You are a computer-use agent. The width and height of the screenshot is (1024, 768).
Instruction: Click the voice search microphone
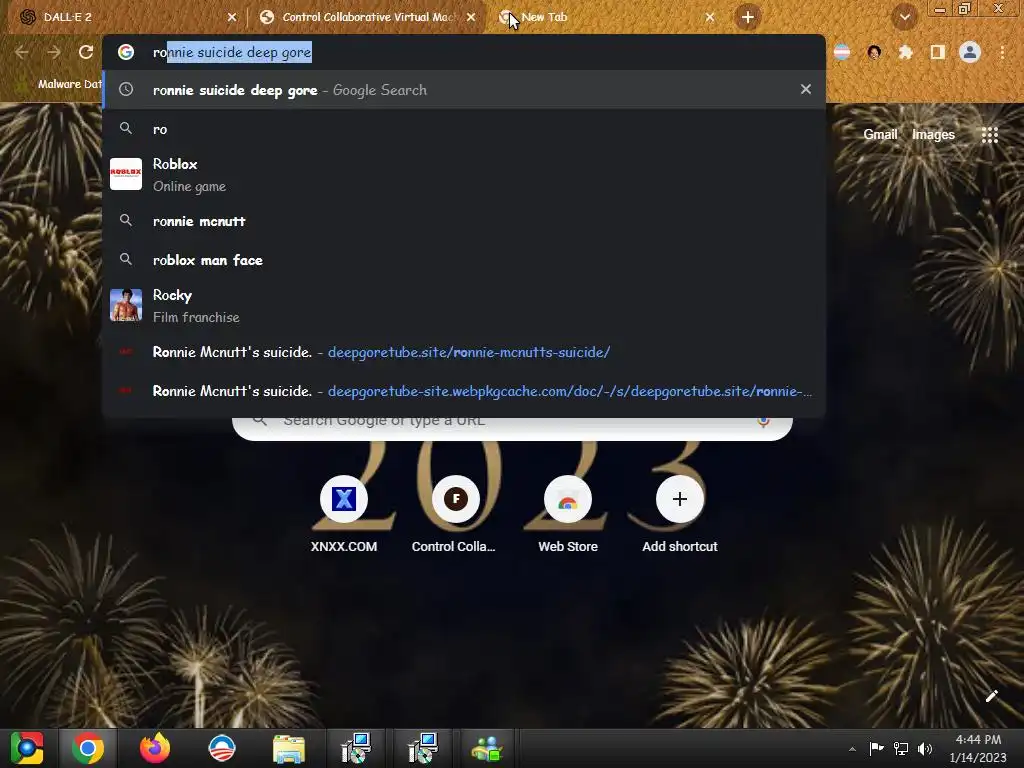click(x=763, y=421)
